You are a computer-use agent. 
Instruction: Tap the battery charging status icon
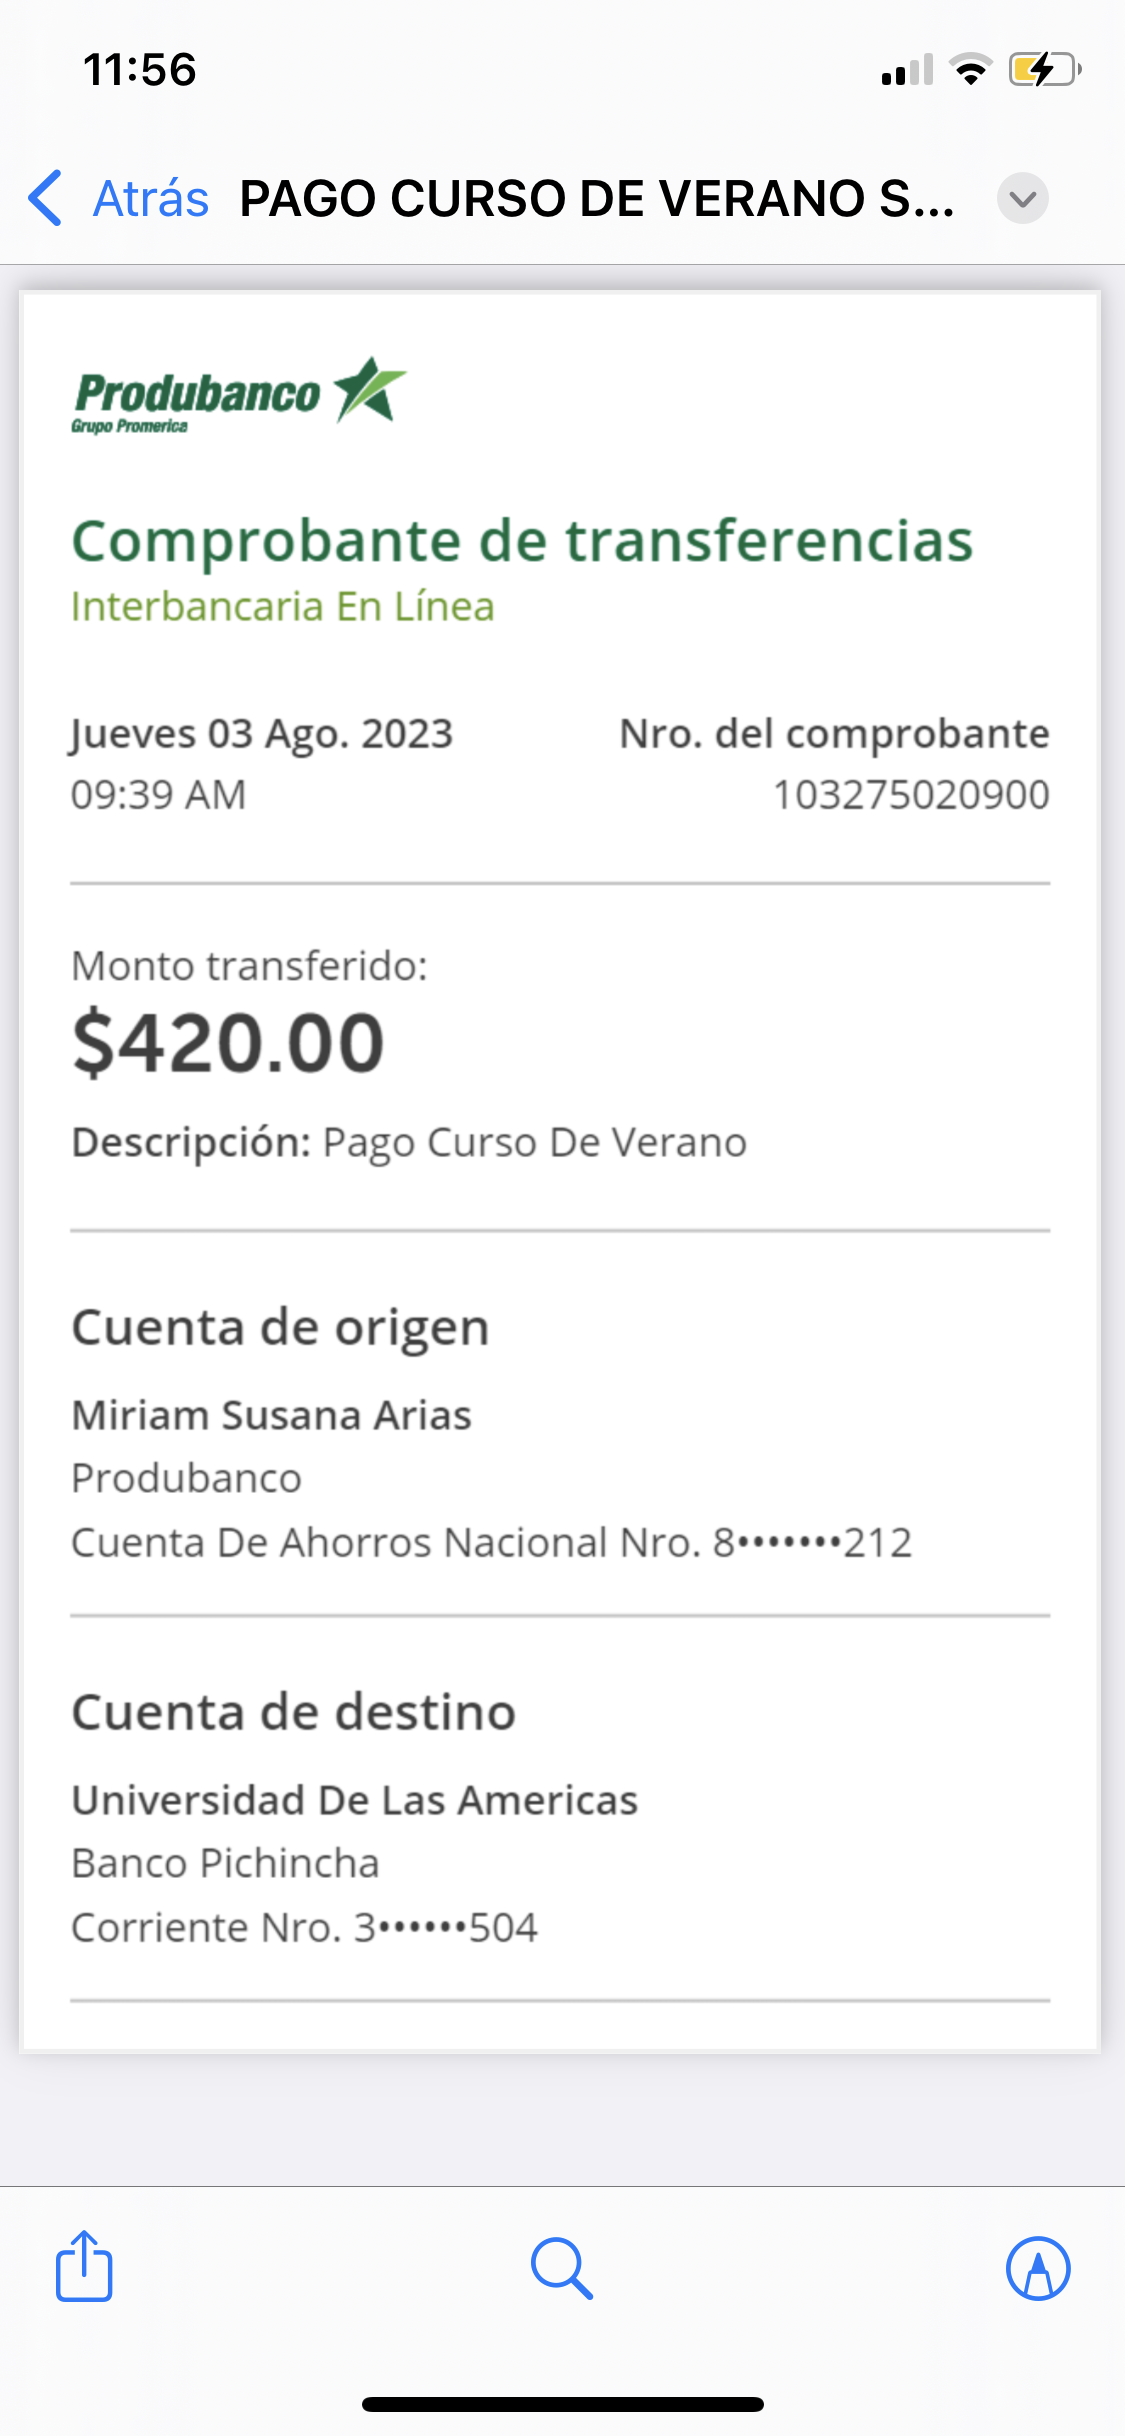pyautogui.click(x=1044, y=70)
